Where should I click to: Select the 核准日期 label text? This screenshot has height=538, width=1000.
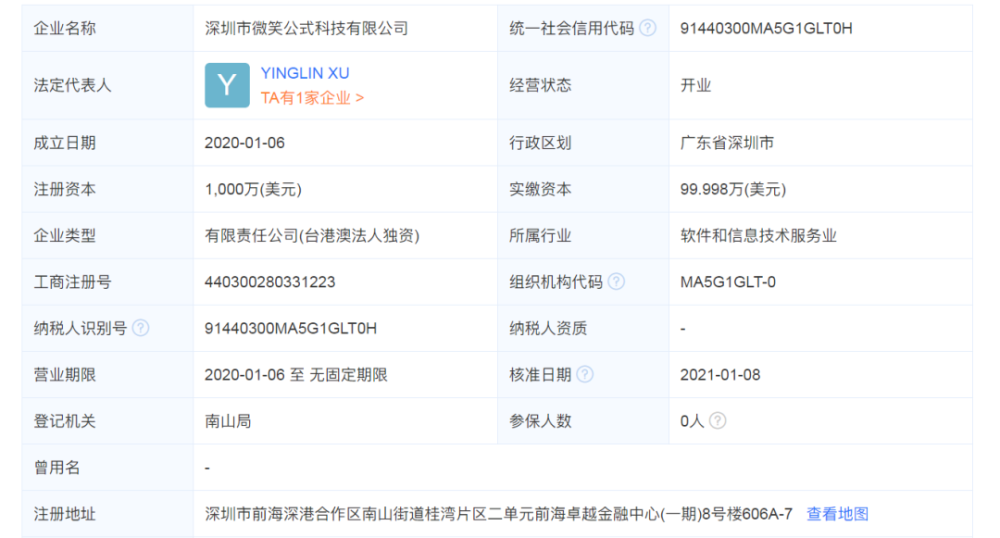(540, 375)
